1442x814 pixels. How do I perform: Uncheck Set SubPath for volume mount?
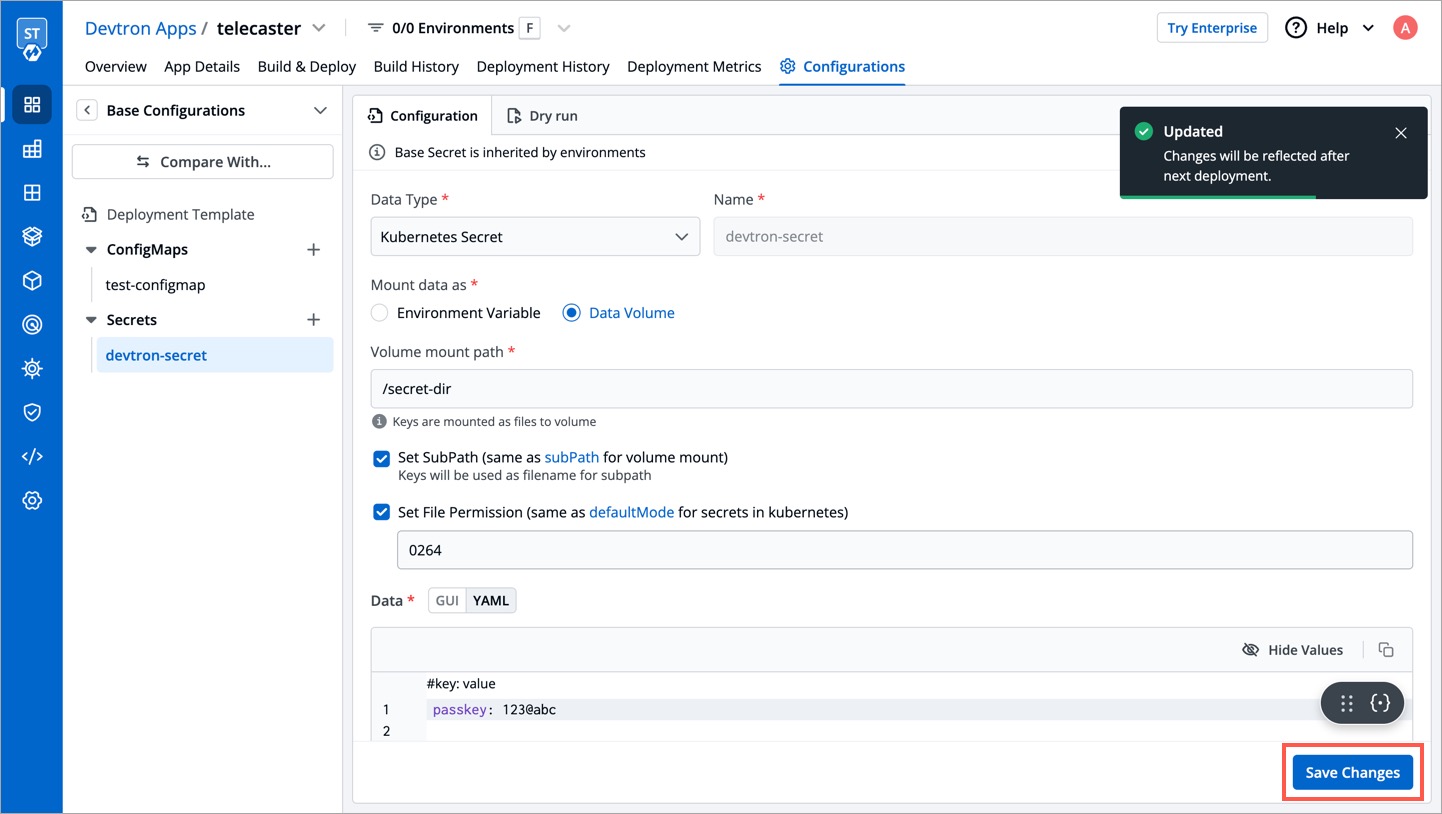381,458
